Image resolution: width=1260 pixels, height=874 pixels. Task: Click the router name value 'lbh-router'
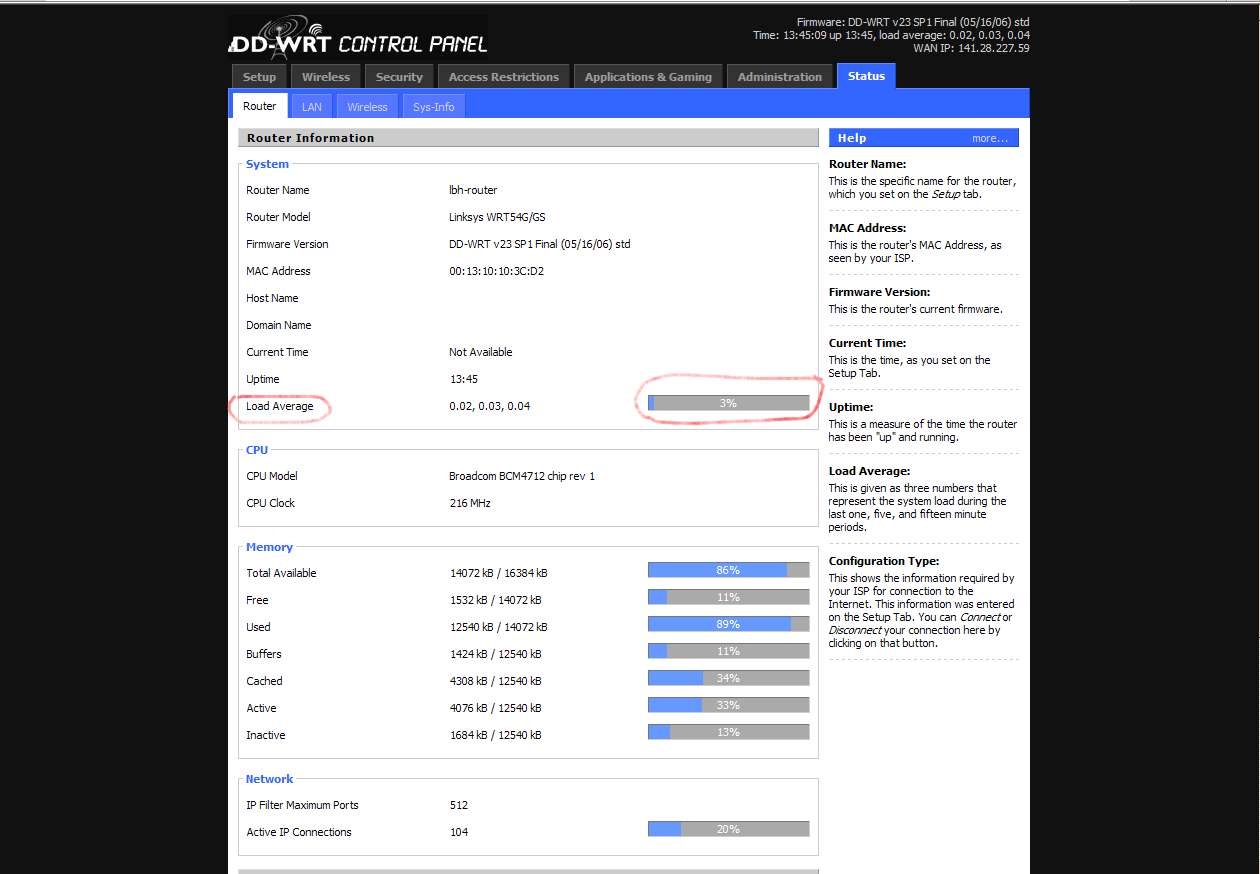[473, 190]
